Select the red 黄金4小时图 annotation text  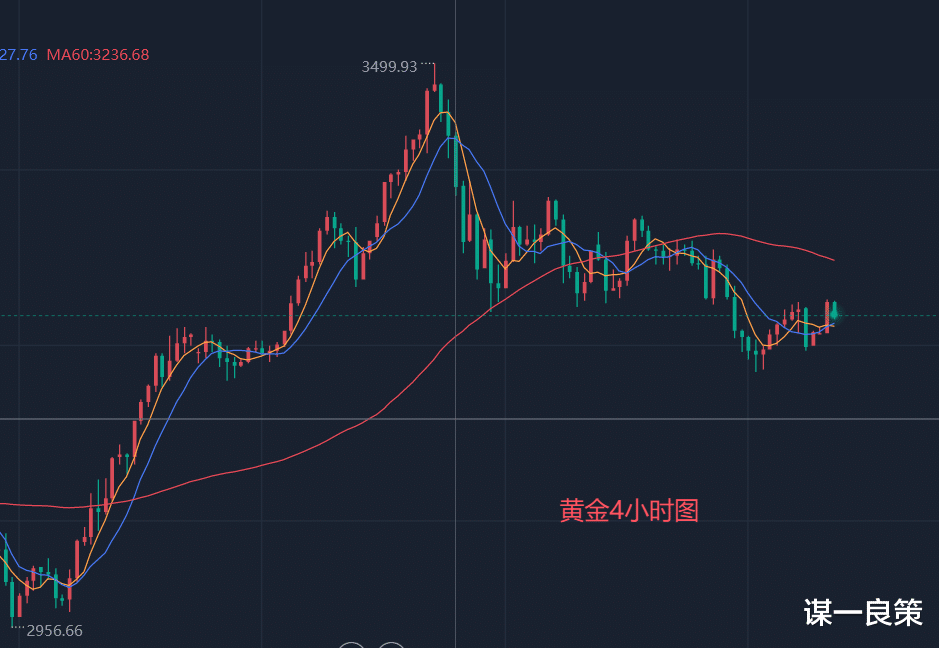tap(629, 511)
